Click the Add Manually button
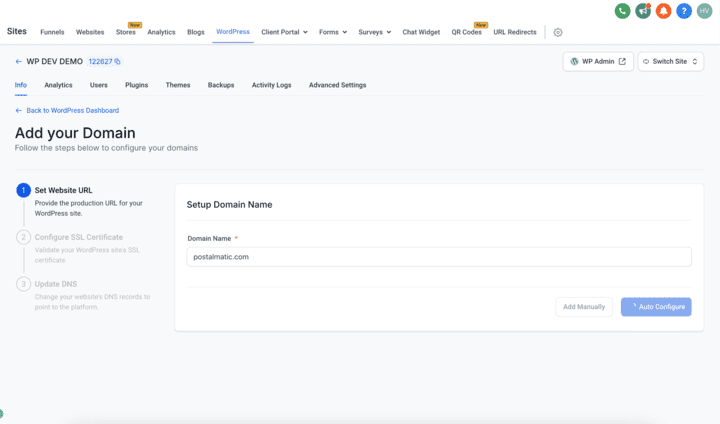 tap(584, 307)
